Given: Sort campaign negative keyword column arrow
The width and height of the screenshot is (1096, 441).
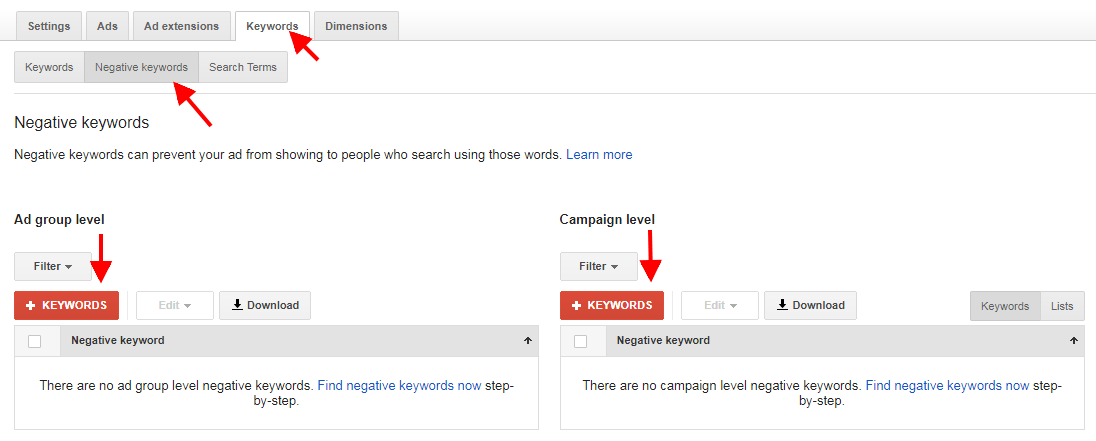Looking at the screenshot, I should pyautogui.click(x=1074, y=341).
